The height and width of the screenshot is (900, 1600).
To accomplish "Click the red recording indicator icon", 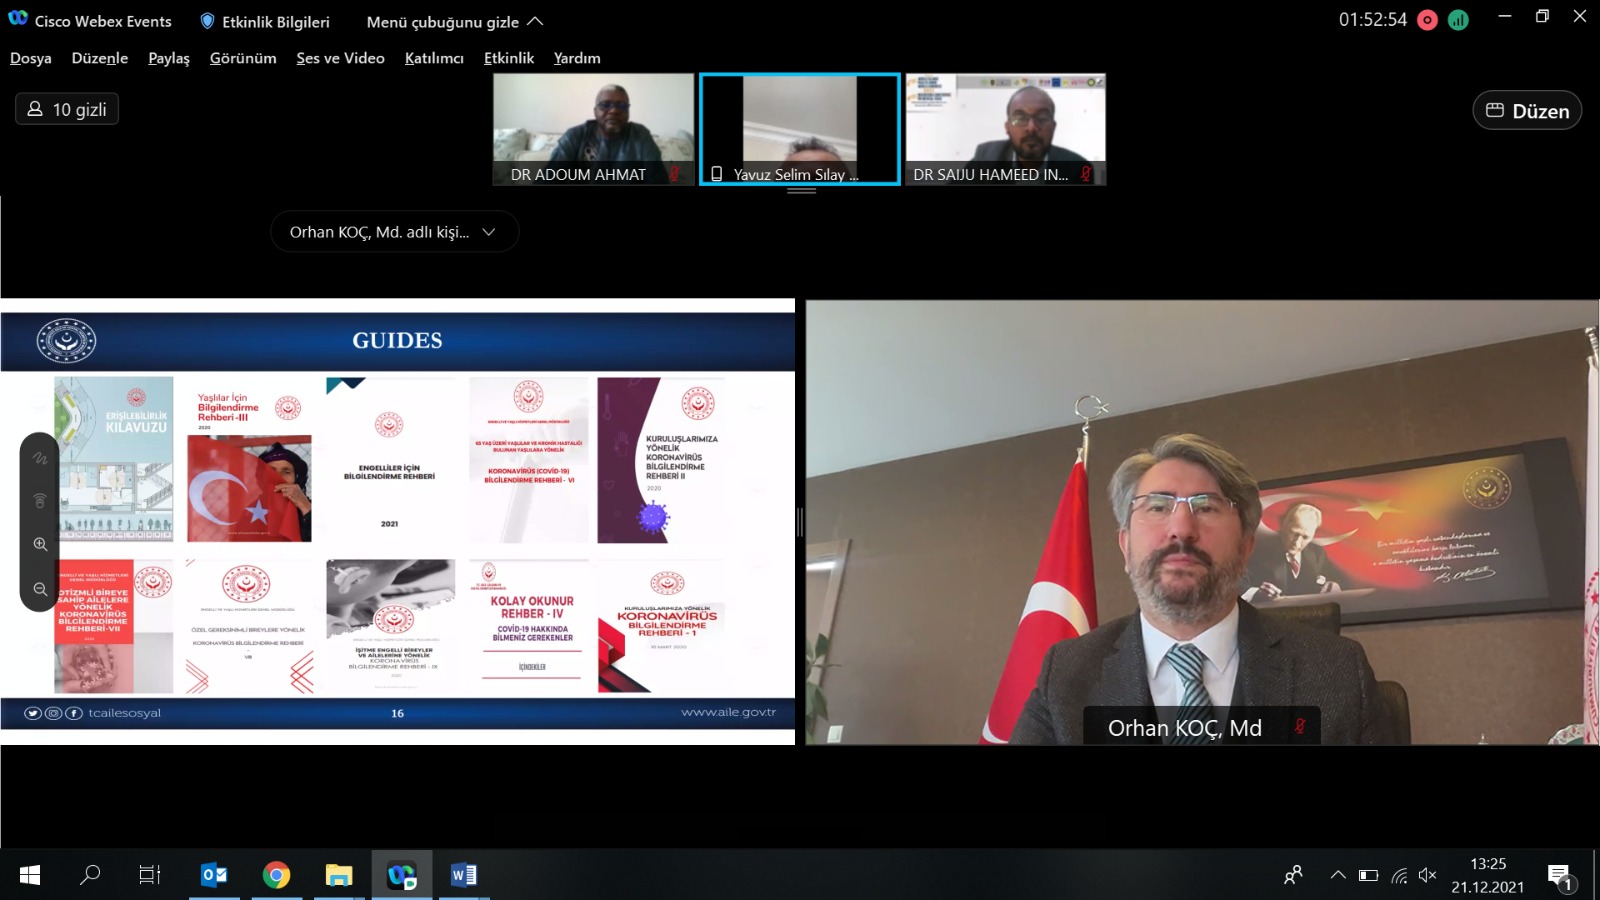I will coord(1427,20).
